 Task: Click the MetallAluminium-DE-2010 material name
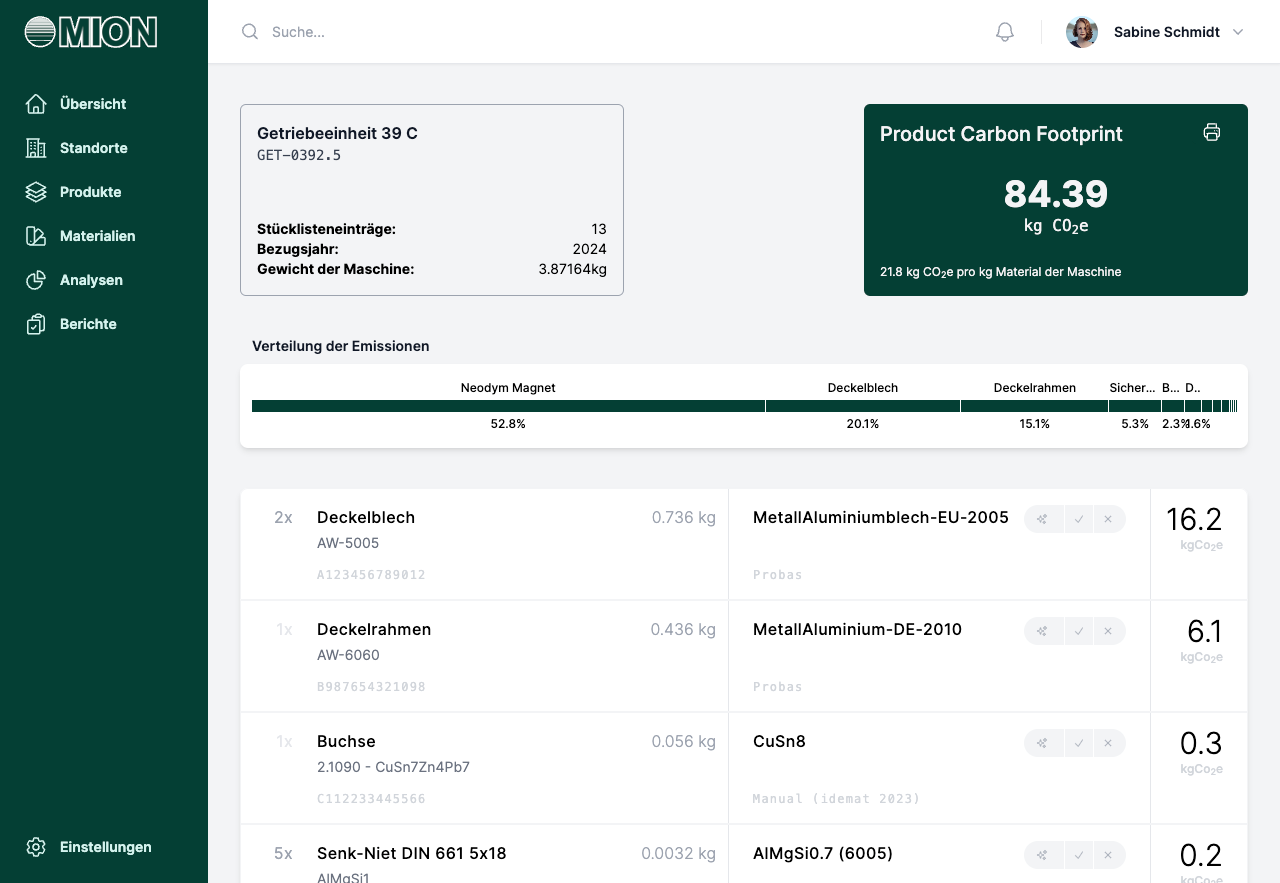[x=857, y=629]
